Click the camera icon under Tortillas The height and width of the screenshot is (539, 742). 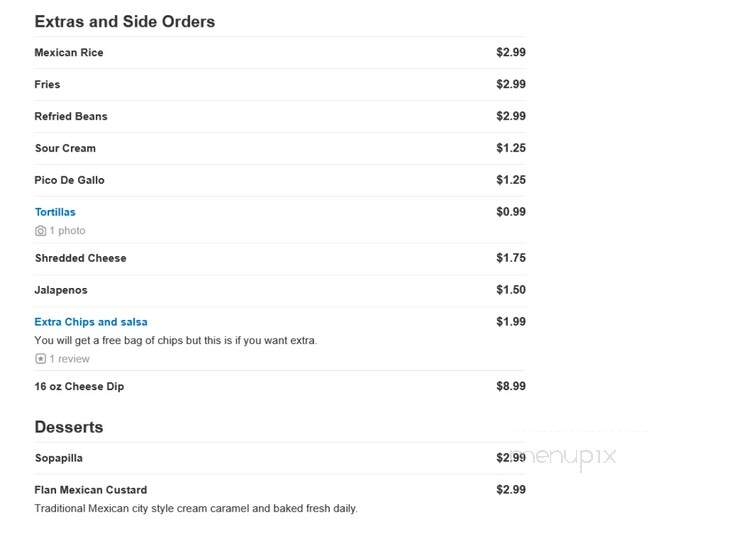tap(41, 230)
